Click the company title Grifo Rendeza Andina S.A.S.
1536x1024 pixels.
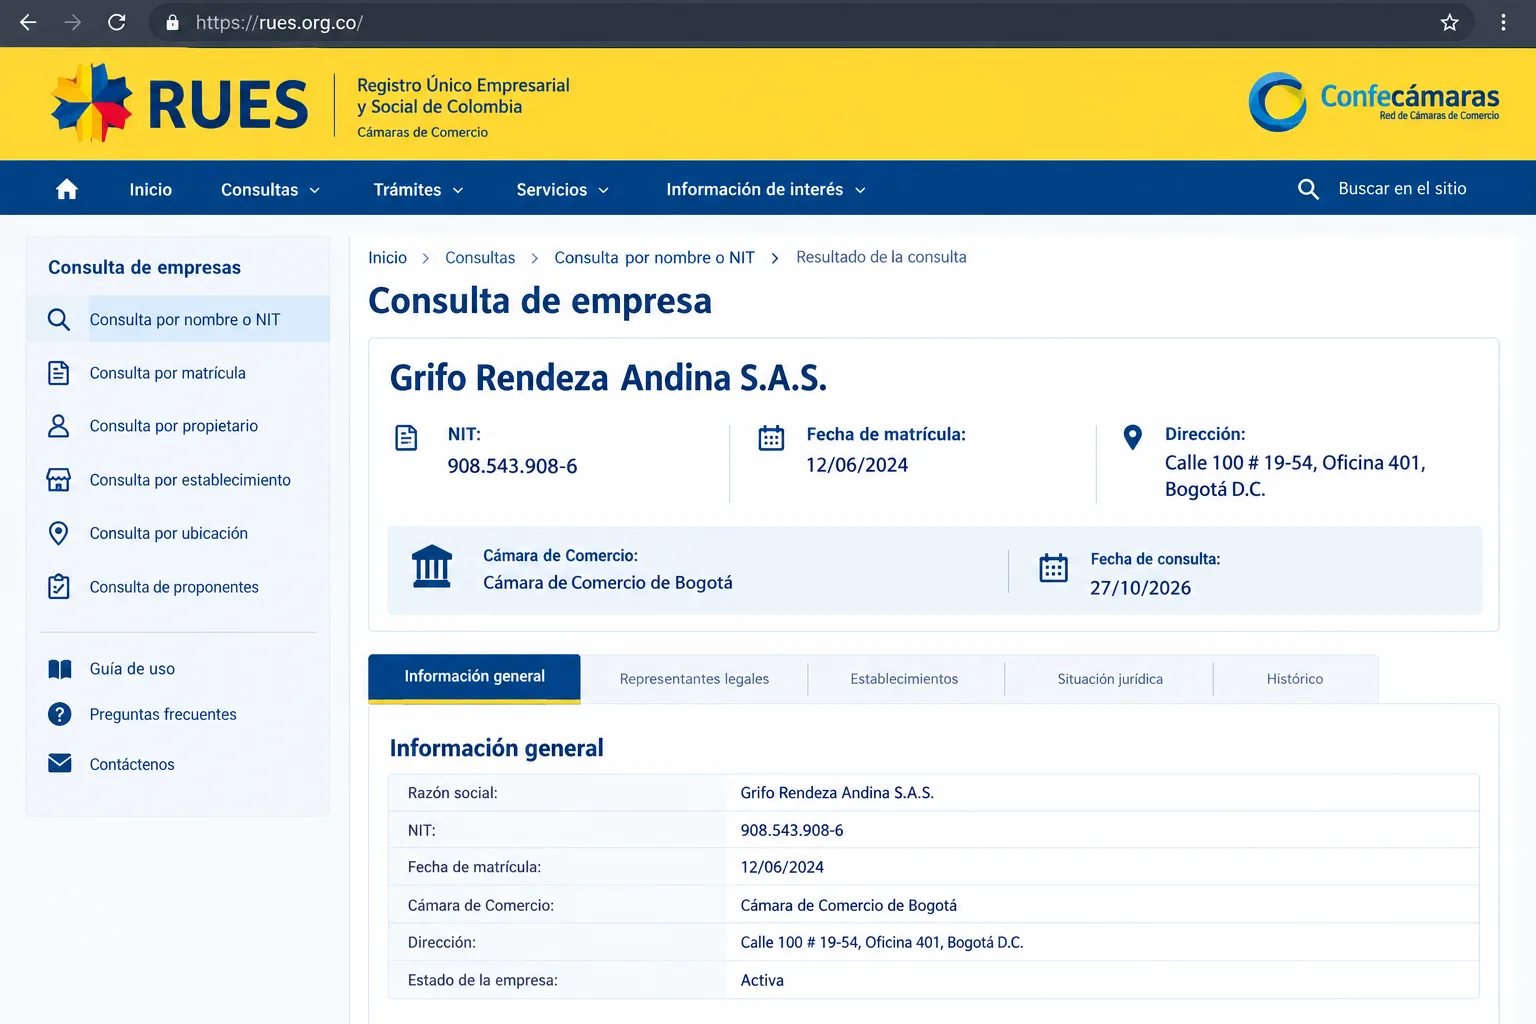point(608,378)
